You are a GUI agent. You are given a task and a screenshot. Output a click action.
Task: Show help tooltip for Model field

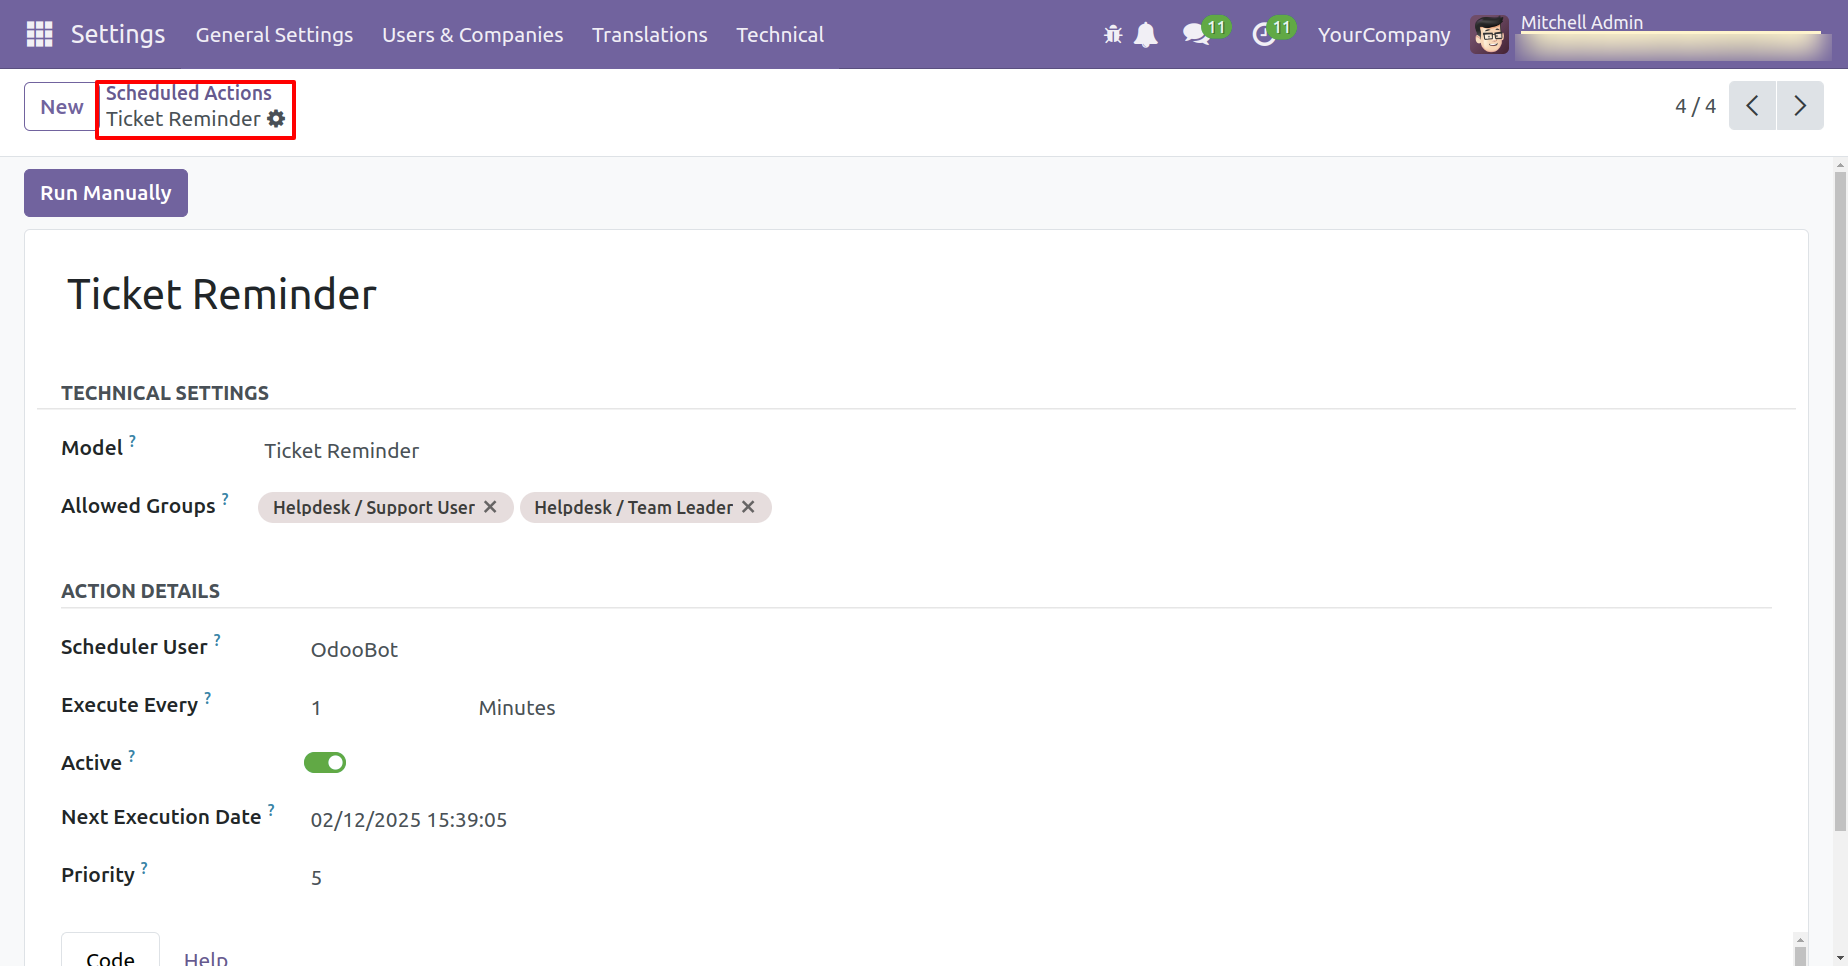click(x=132, y=439)
